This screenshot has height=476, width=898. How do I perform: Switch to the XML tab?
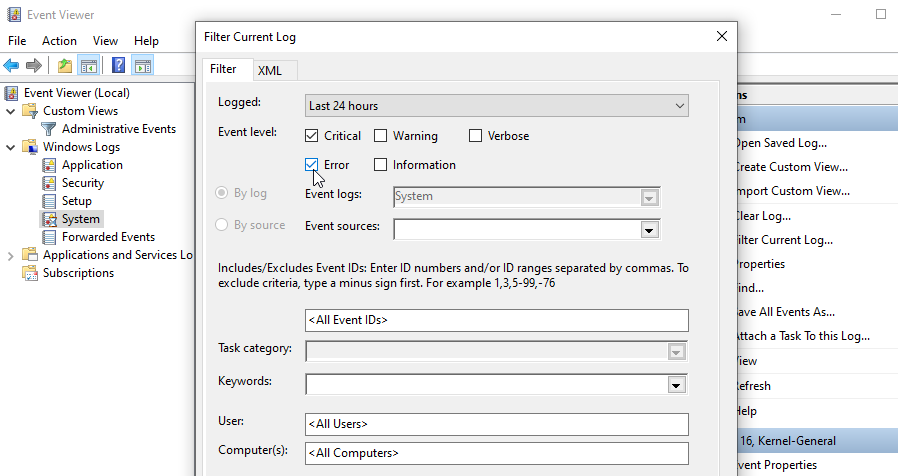coord(270,70)
